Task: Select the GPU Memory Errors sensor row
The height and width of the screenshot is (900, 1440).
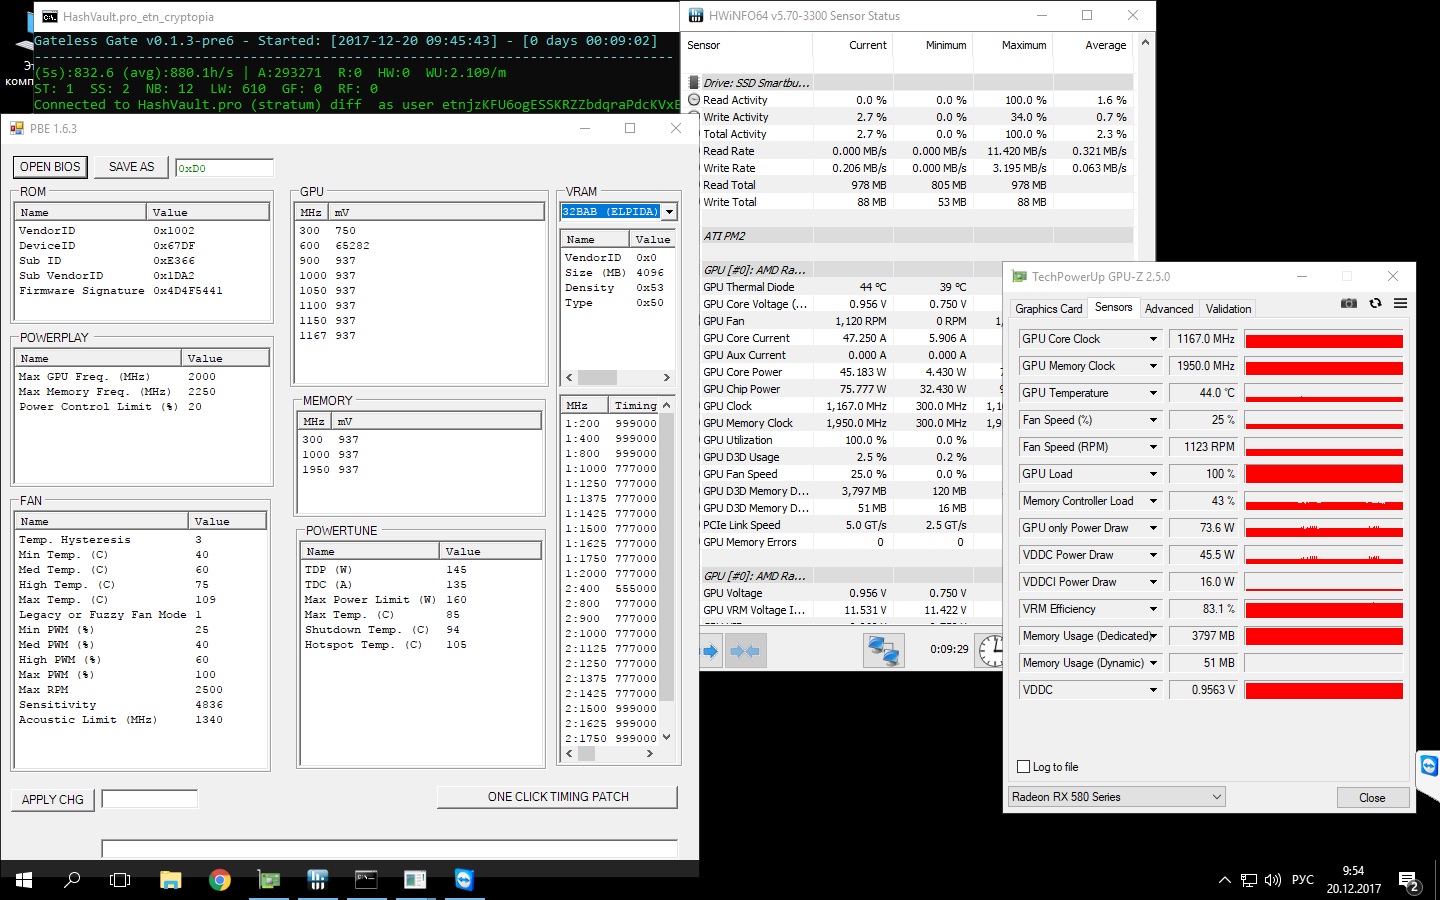Action: point(850,542)
